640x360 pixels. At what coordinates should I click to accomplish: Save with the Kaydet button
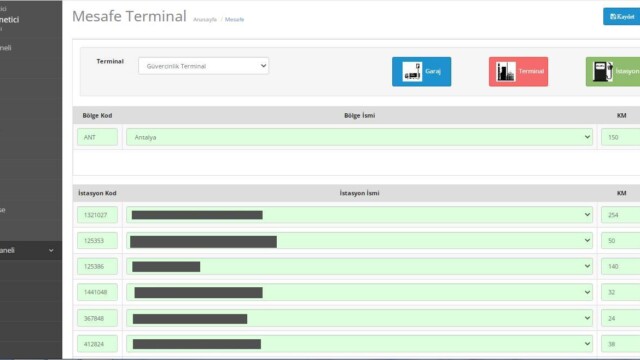tap(622, 17)
